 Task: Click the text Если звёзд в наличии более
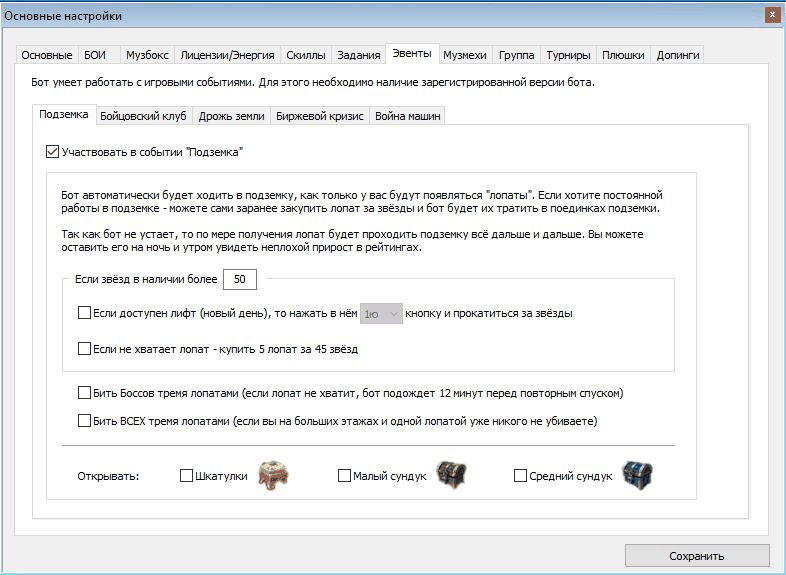point(146,279)
